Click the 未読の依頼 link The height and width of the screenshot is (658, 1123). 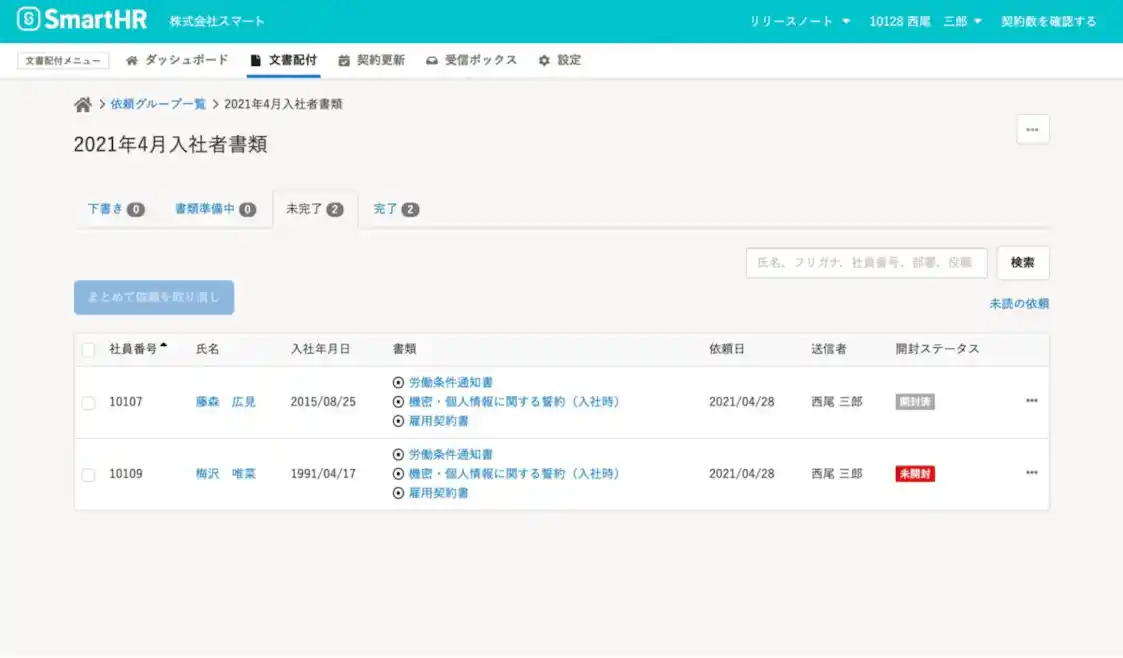1019,304
